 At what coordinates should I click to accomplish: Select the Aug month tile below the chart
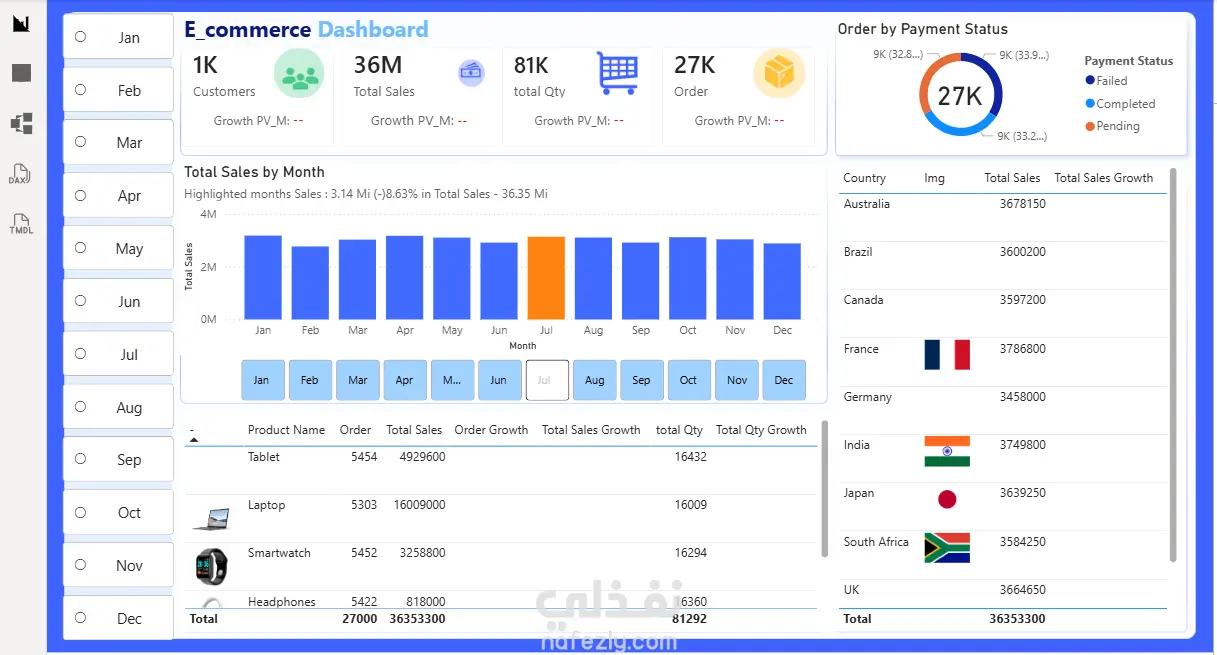[594, 380]
